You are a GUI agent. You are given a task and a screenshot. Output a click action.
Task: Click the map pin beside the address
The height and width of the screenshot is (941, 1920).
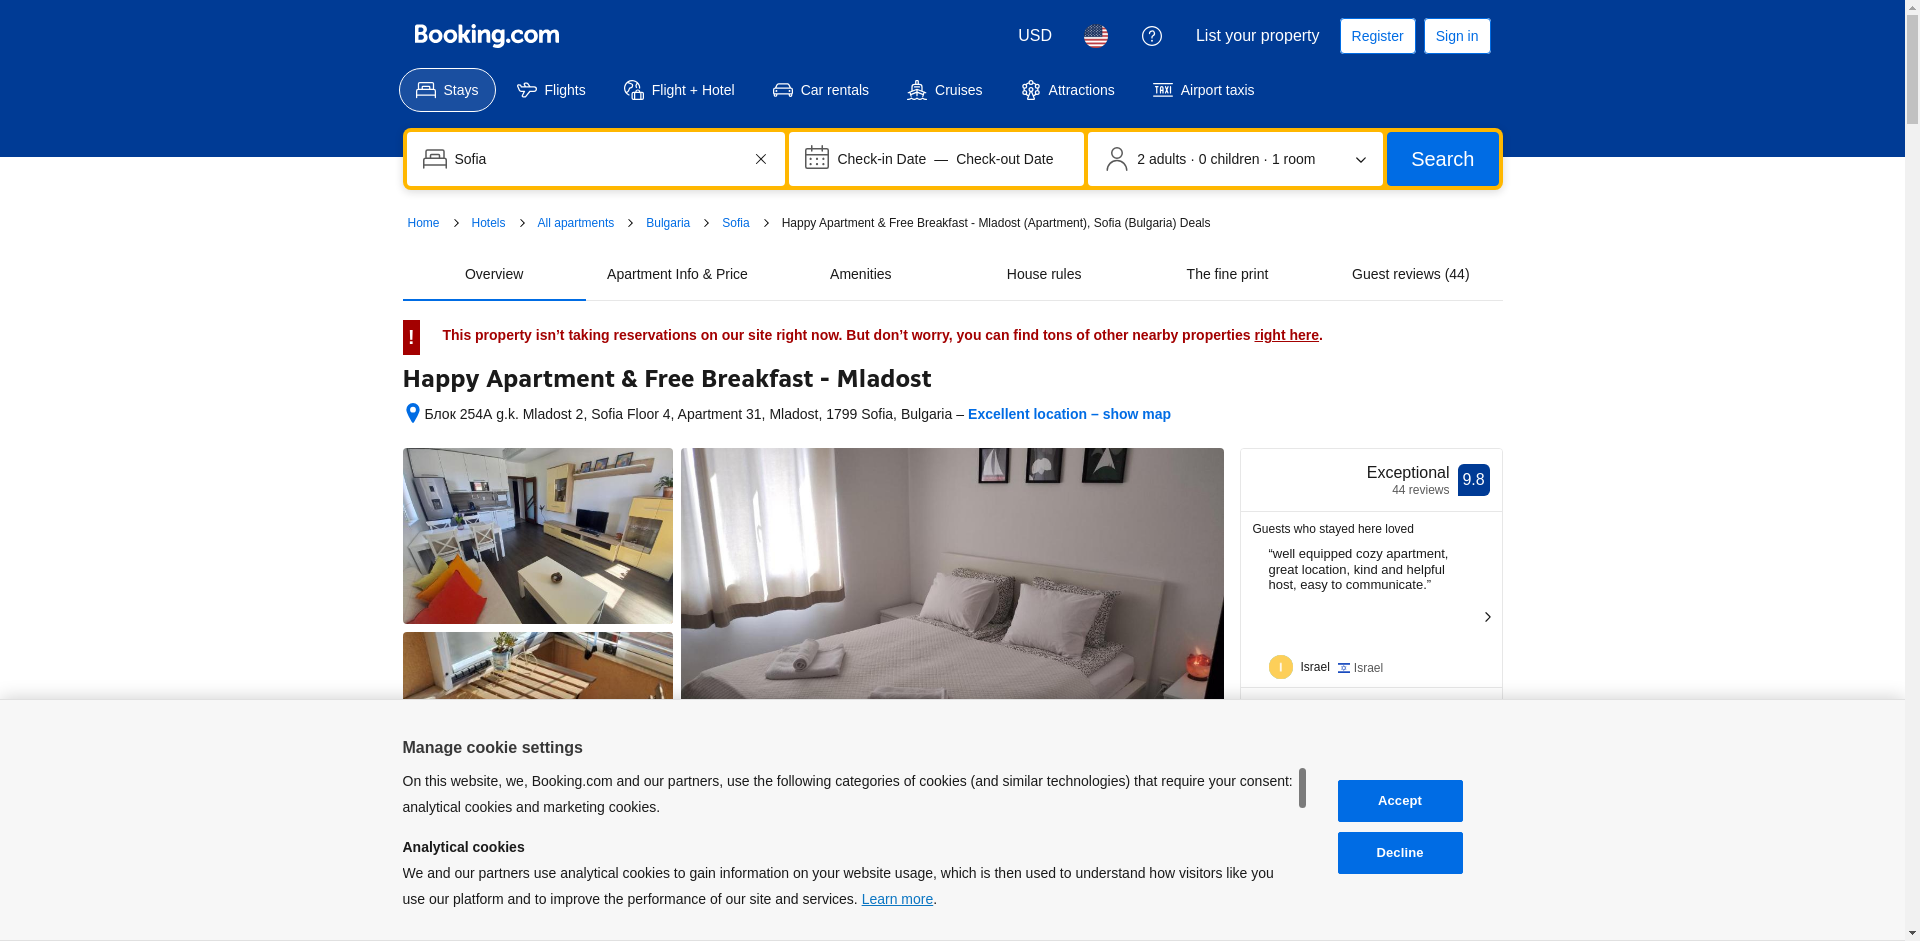[x=412, y=413]
